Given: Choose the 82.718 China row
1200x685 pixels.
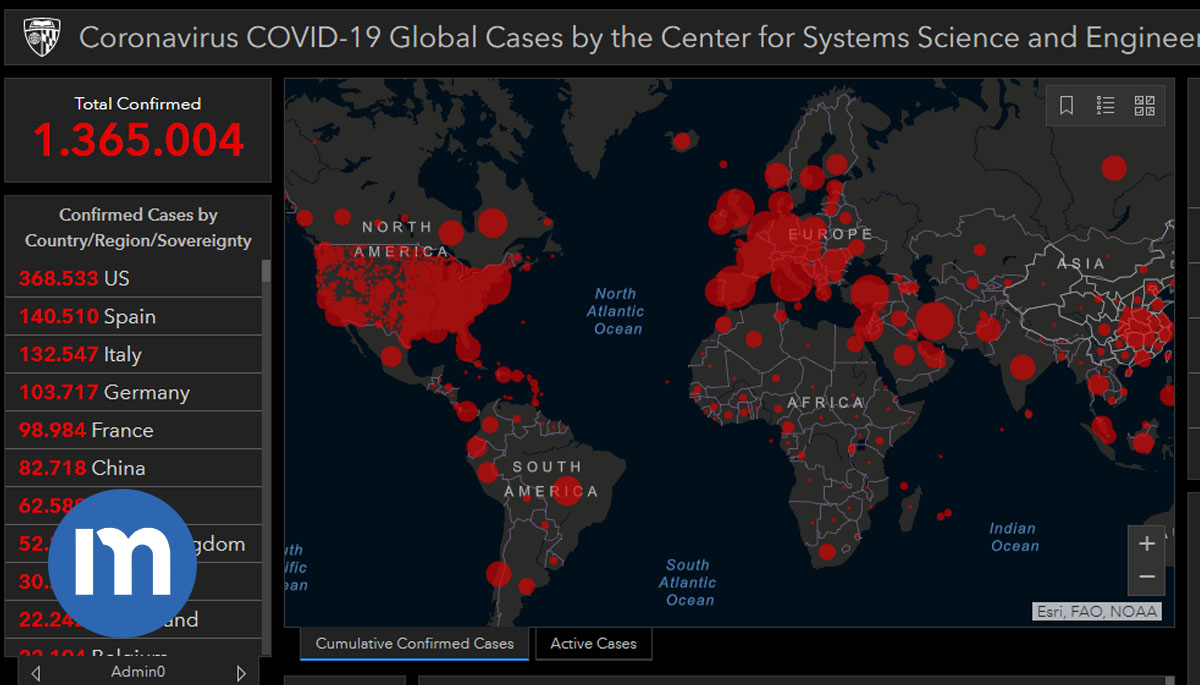Looking at the screenshot, I should coord(133,468).
